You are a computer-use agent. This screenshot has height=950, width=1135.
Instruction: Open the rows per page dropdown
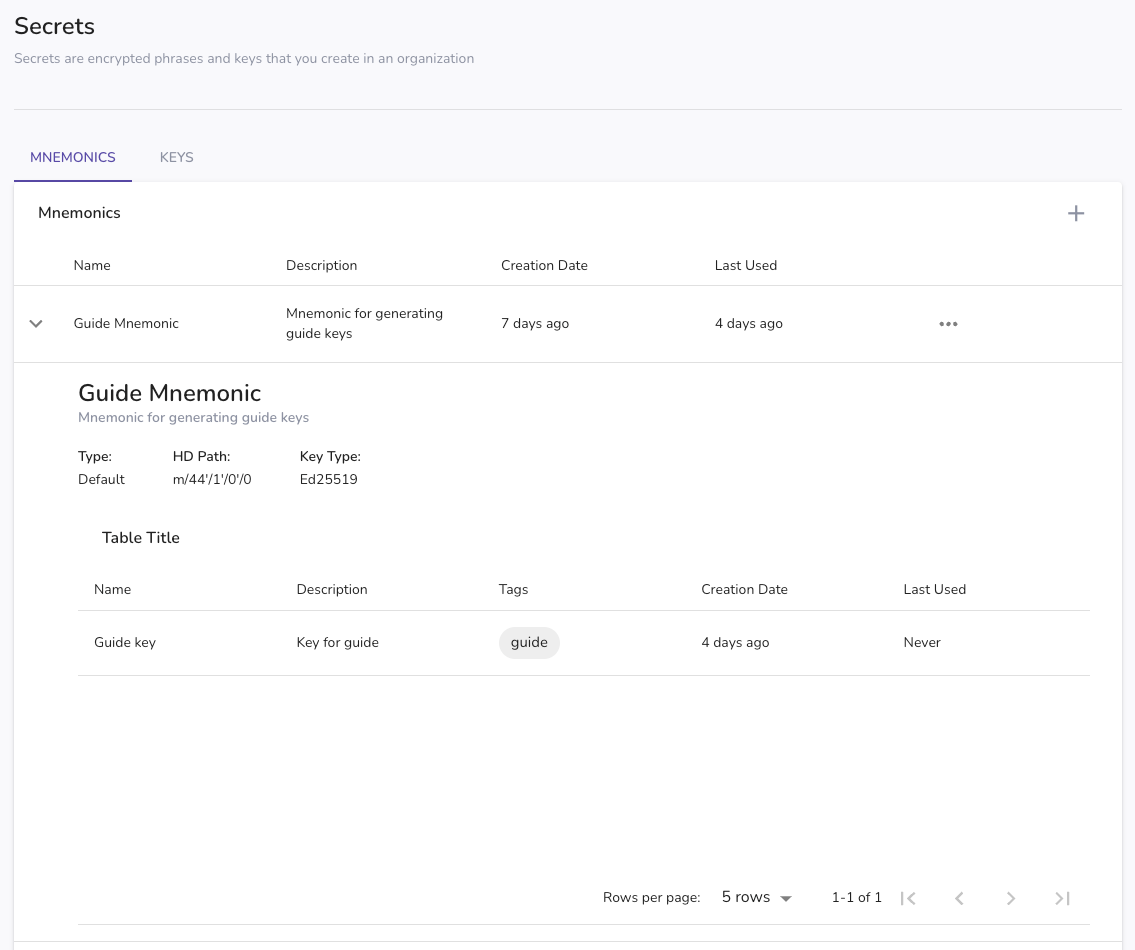coord(756,897)
